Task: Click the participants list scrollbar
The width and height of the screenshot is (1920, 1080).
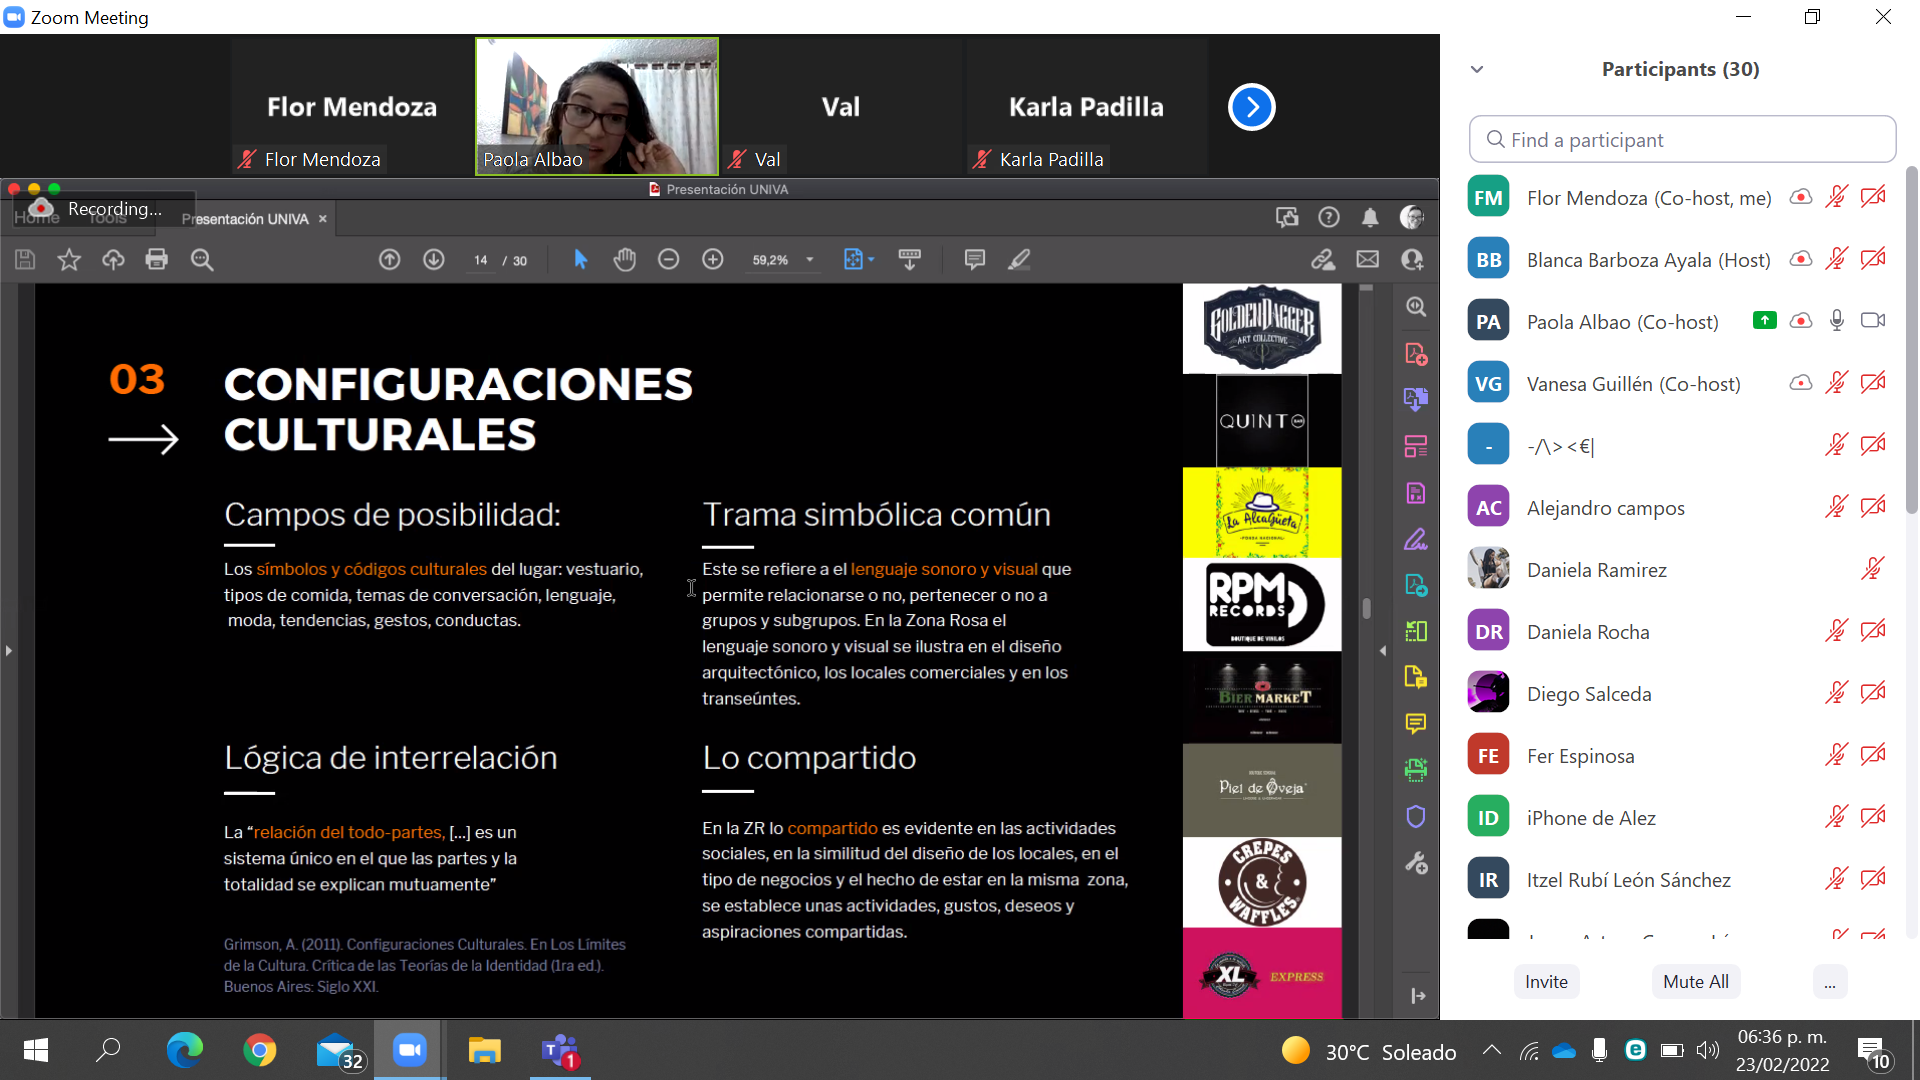Action: click(x=1912, y=340)
